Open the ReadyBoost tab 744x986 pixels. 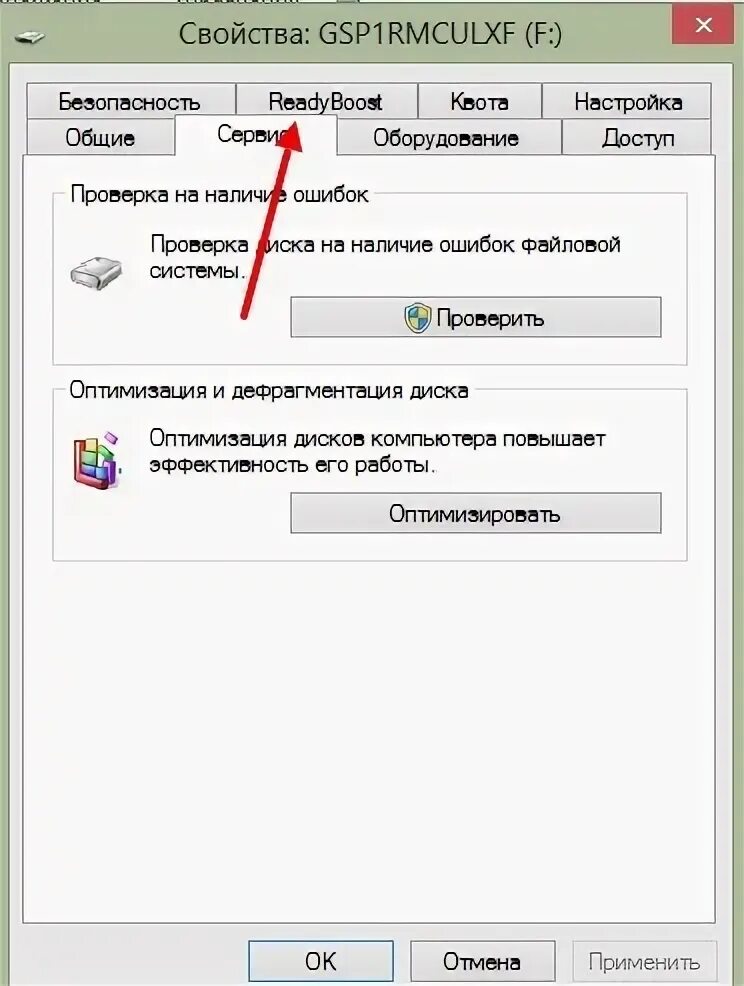(x=326, y=101)
